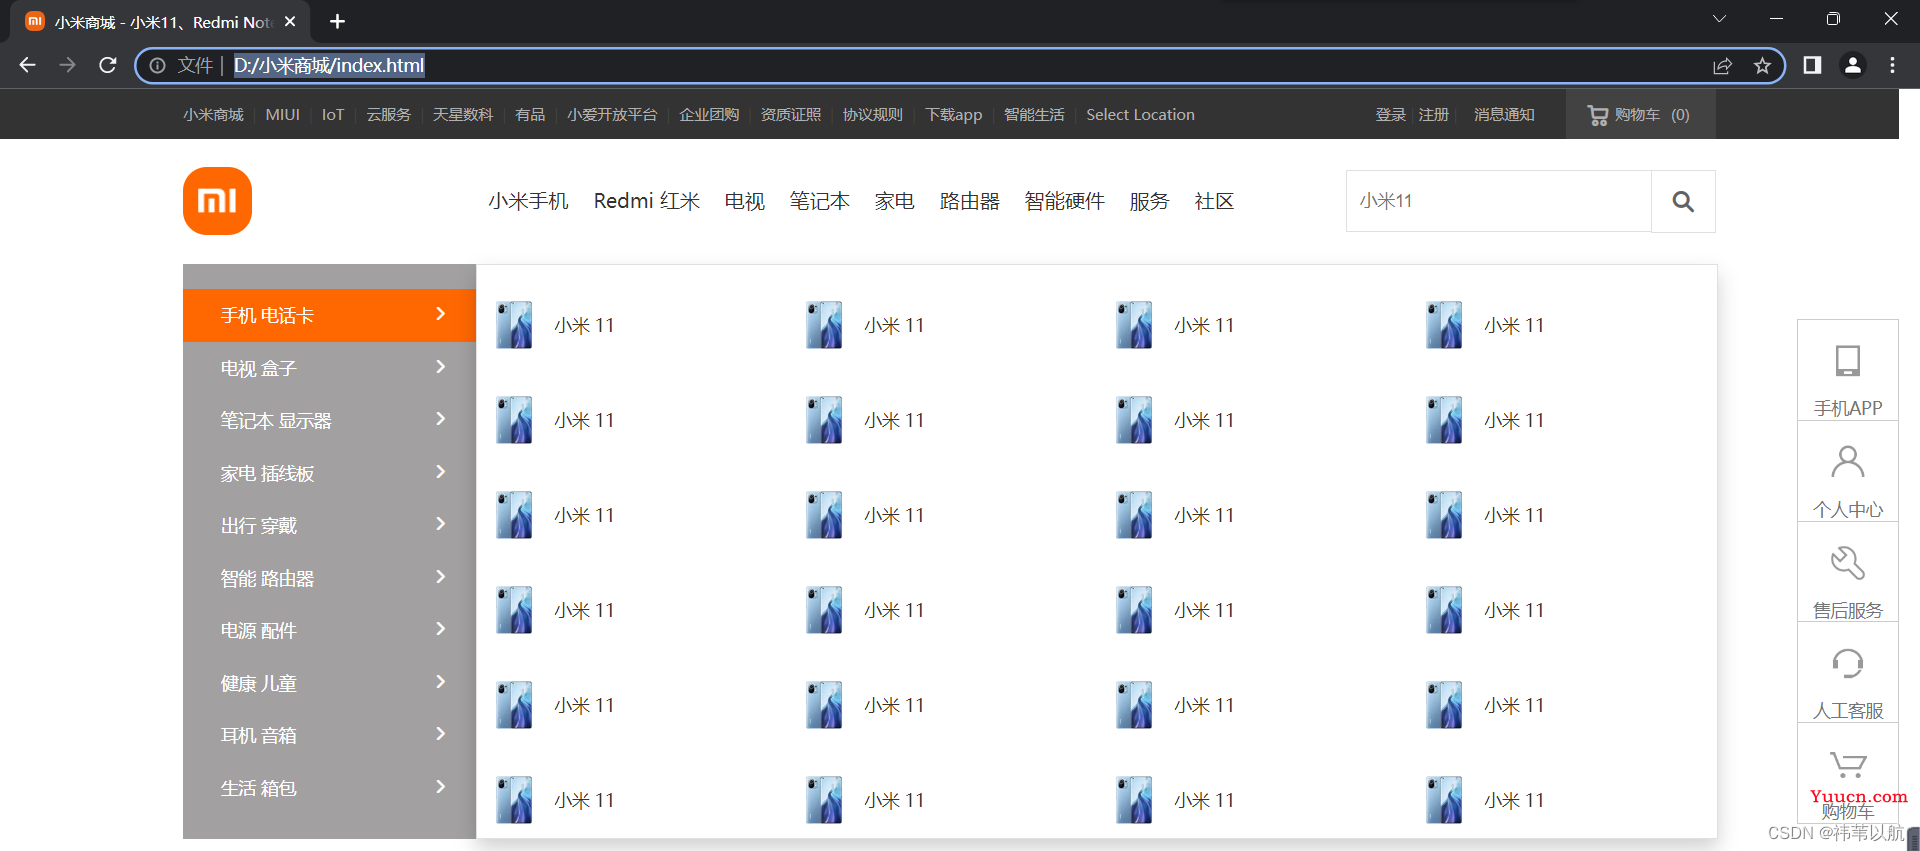Expand 健康 儿童 category arrow
This screenshot has width=1920, height=851.
(x=441, y=682)
